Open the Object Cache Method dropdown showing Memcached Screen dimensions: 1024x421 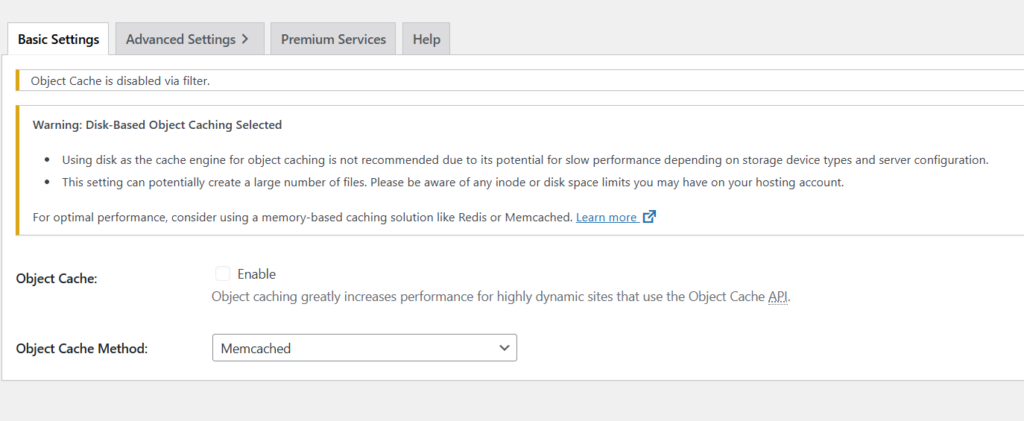click(364, 348)
